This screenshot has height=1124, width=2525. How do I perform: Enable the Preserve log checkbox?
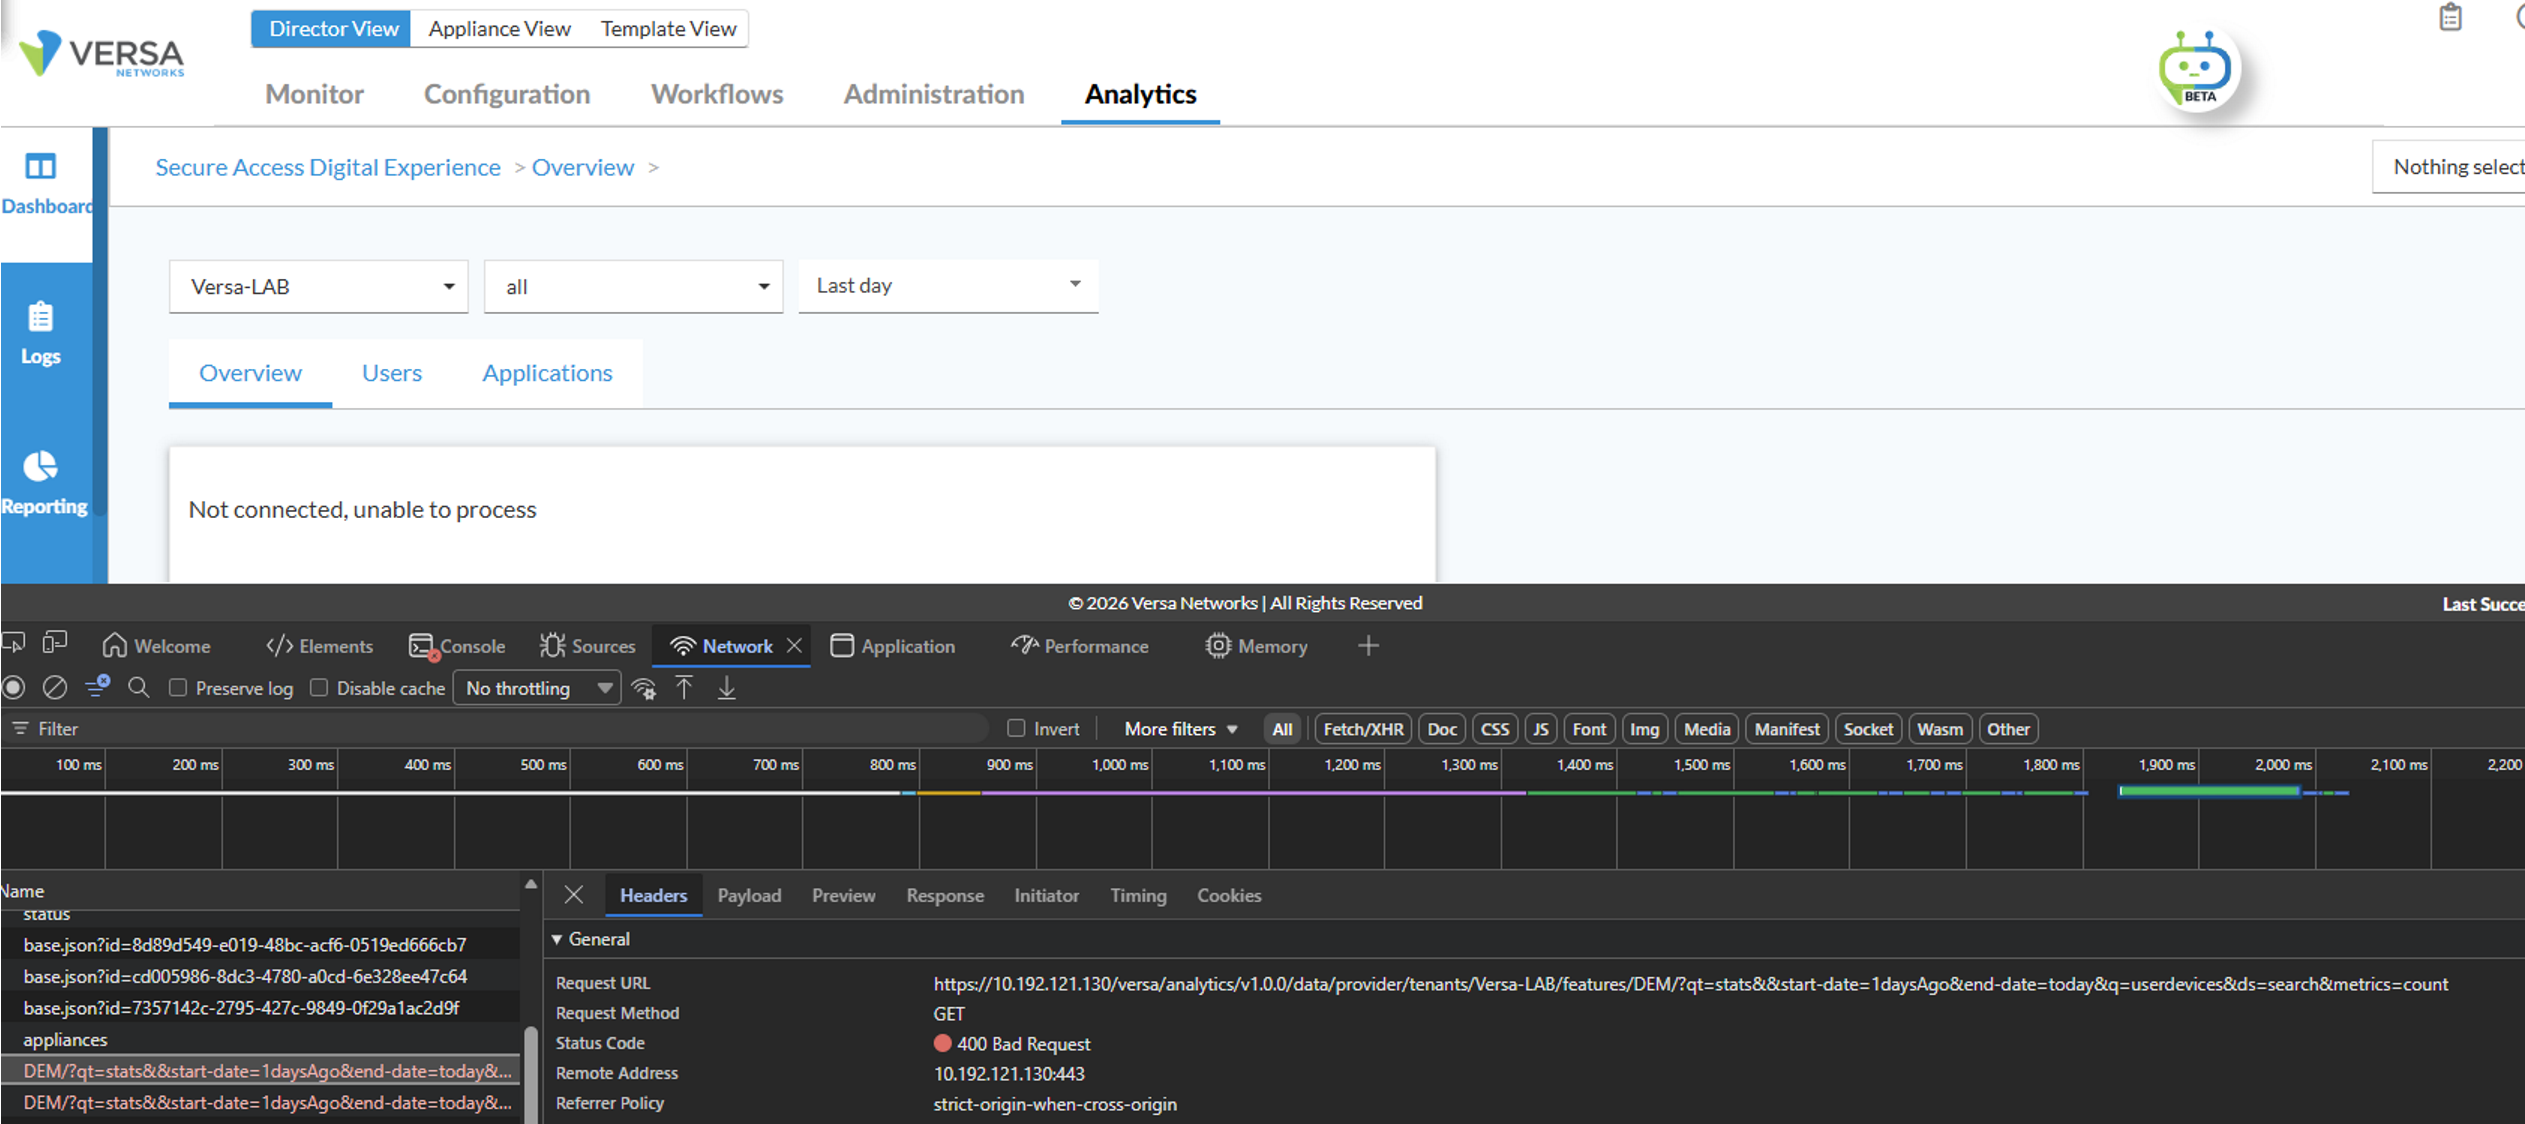[178, 688]
